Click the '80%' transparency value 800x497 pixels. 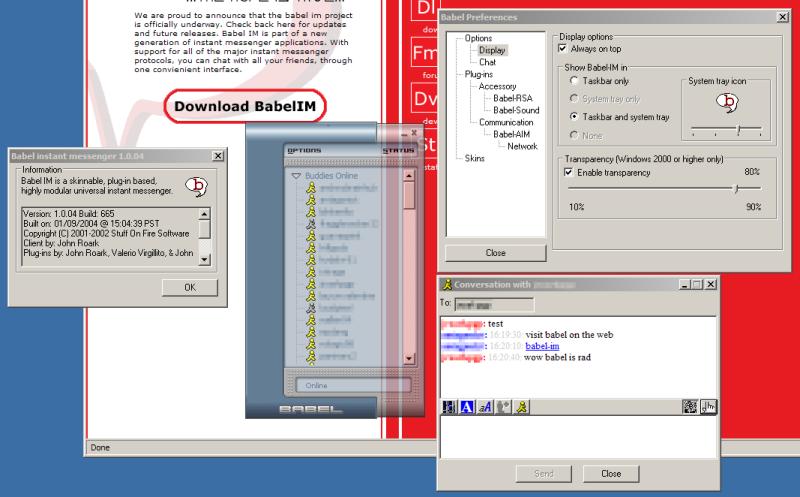(x=752, y=172)
